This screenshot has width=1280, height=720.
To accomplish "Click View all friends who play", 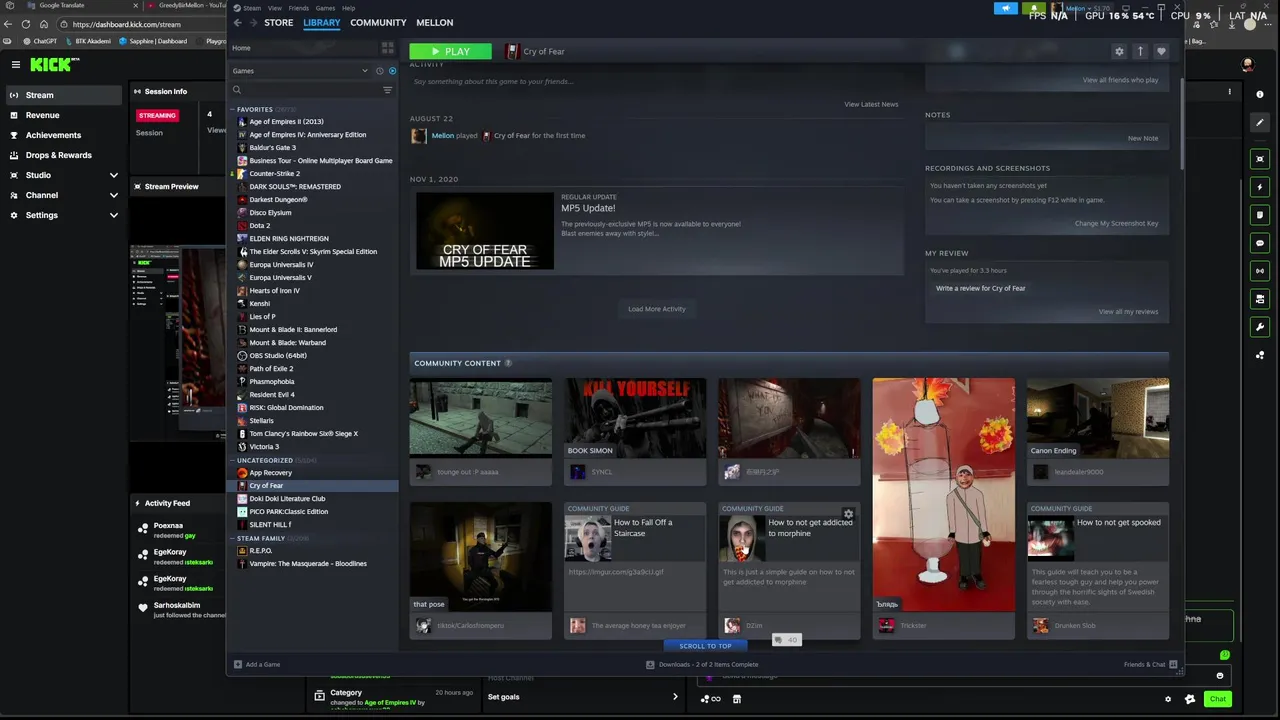I will 1120,80.
